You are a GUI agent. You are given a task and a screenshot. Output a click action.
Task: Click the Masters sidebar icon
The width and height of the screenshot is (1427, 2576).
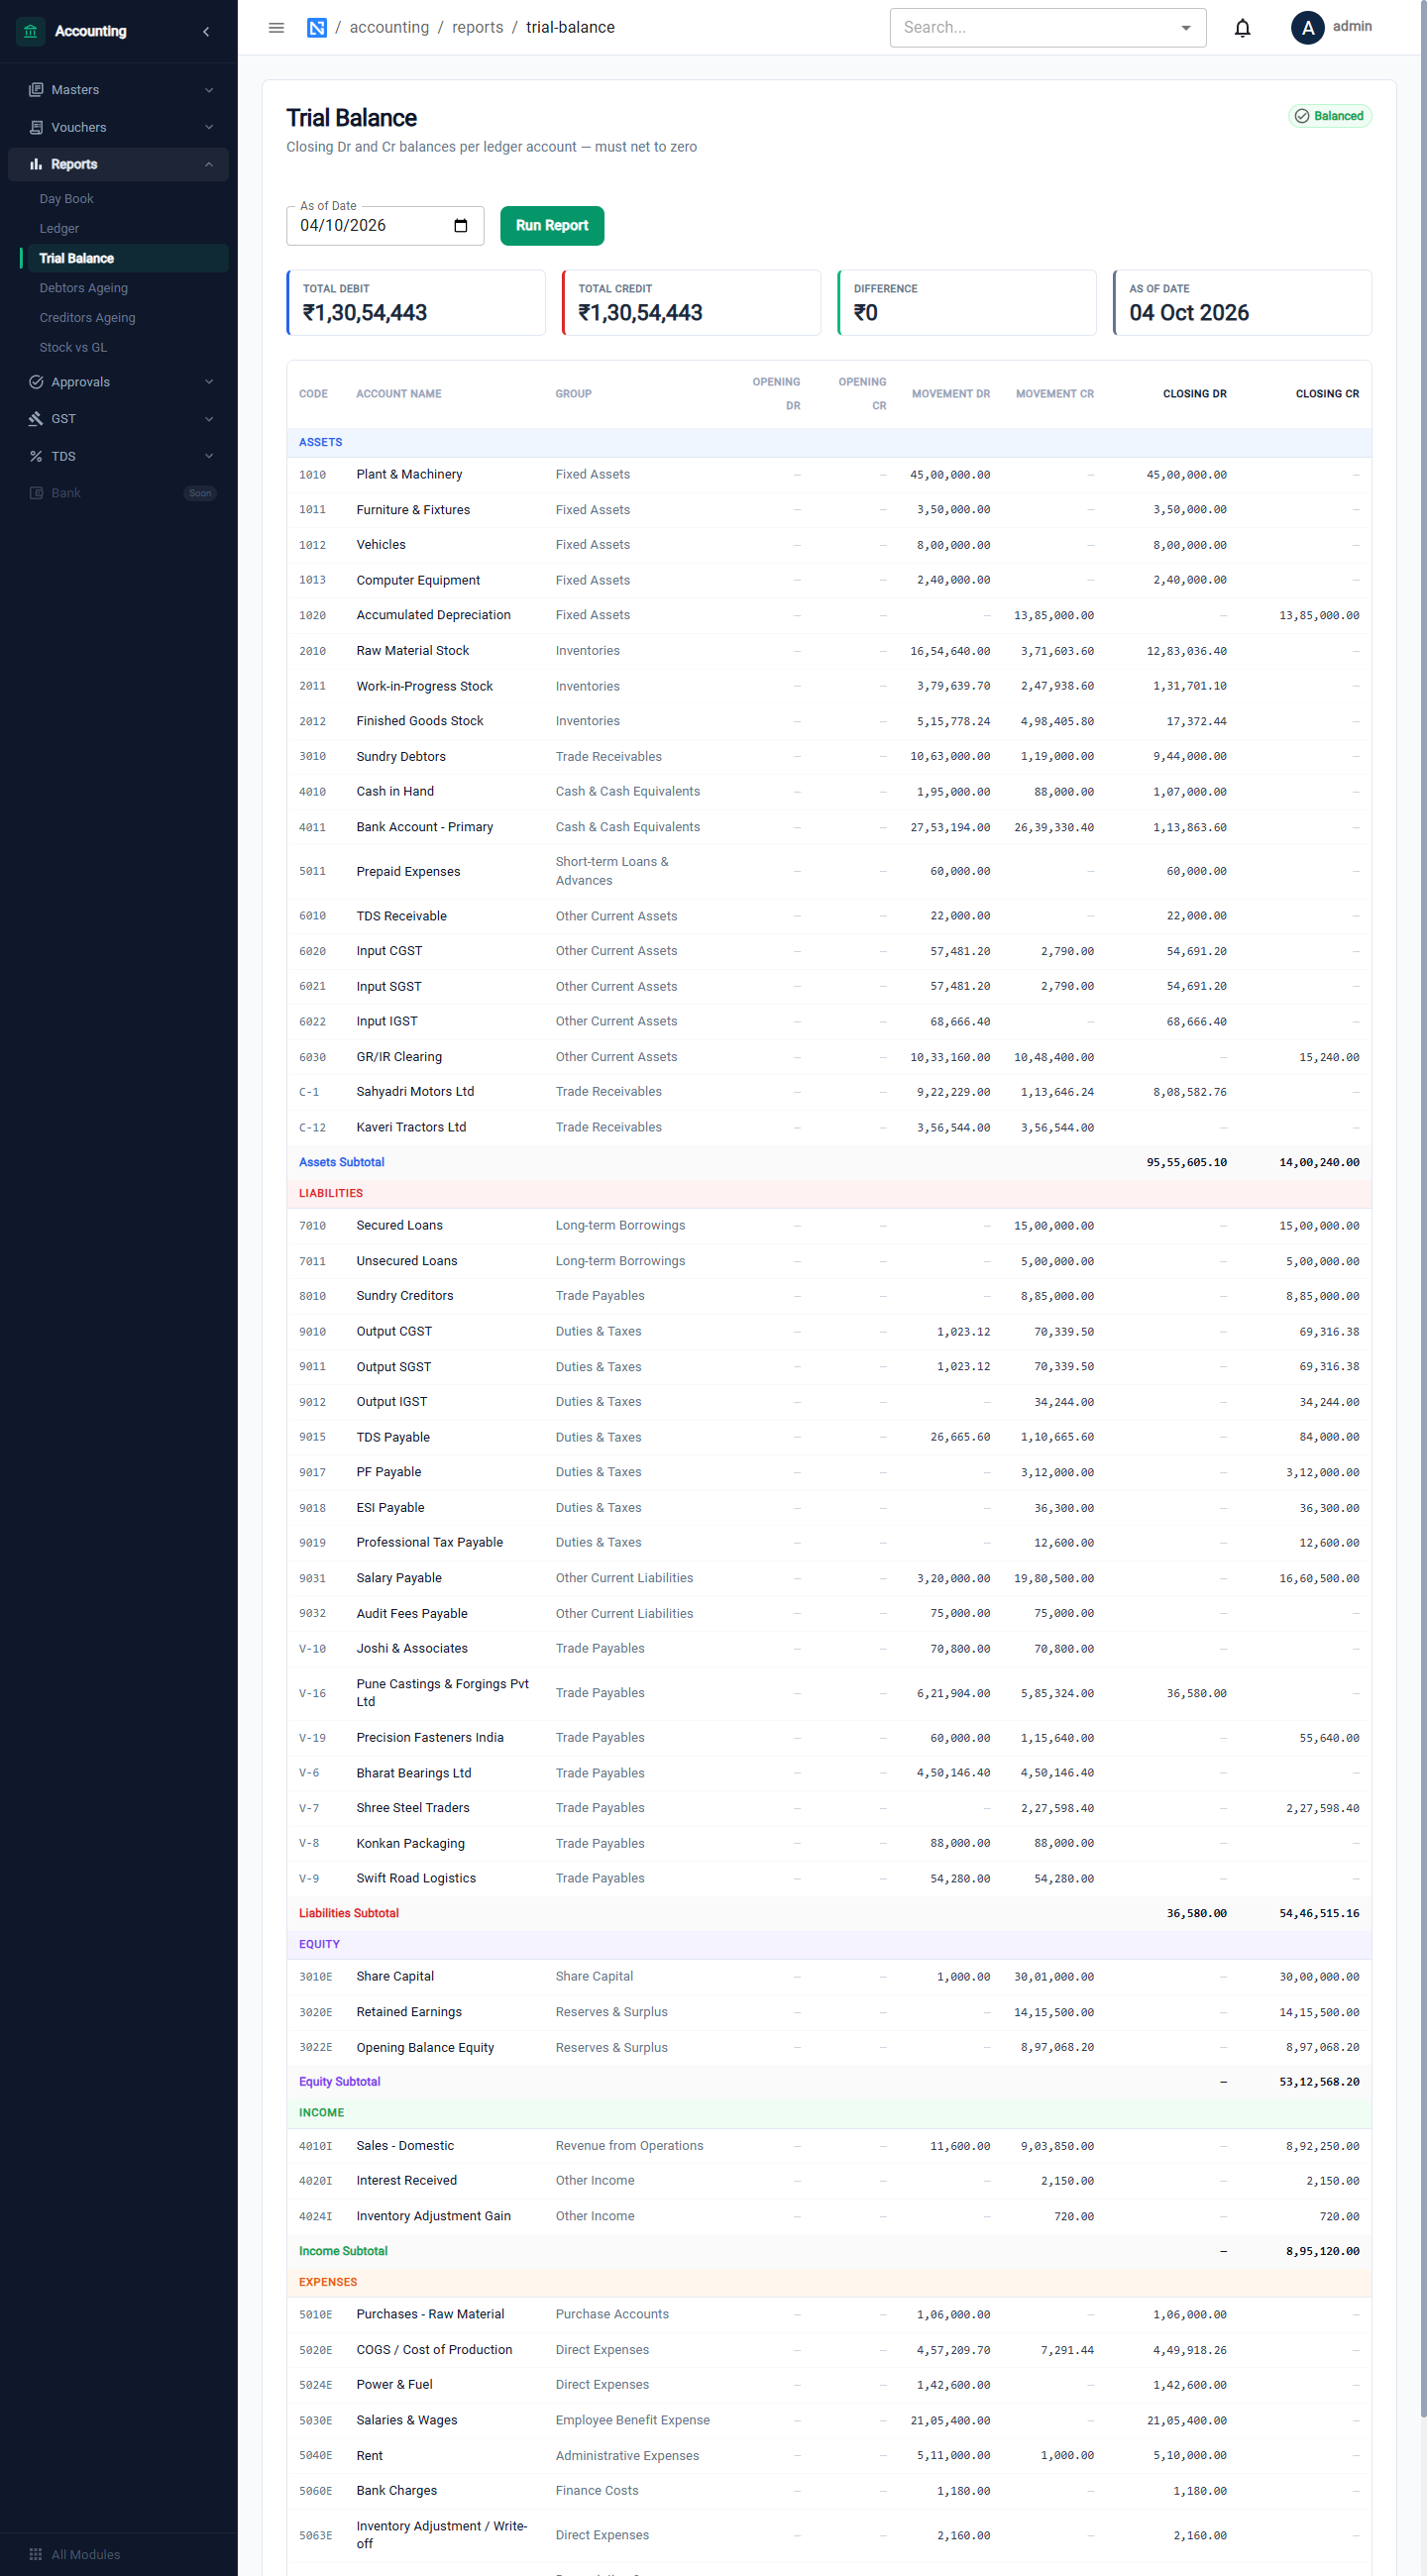[x=36, y=90]
